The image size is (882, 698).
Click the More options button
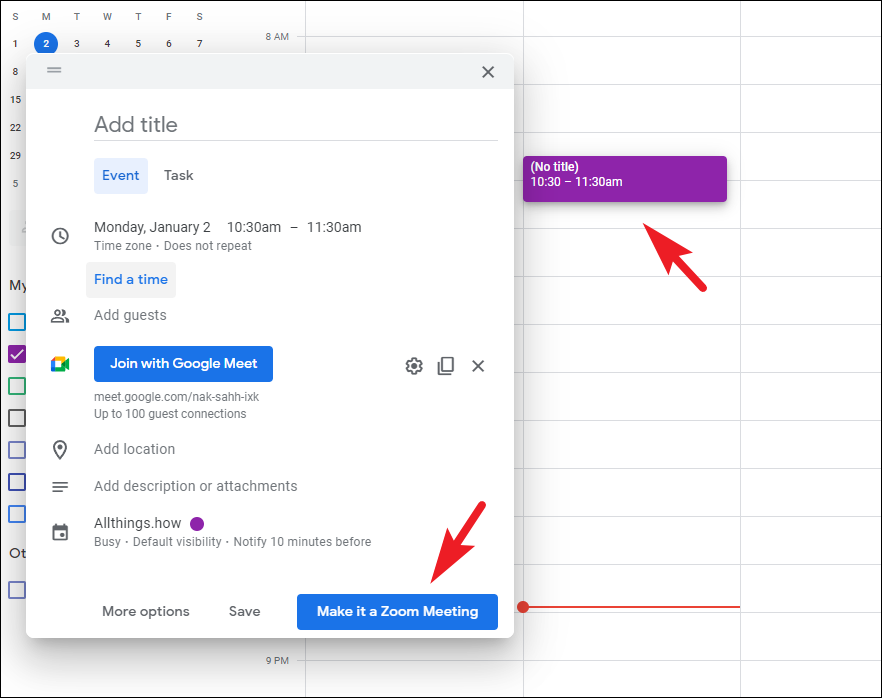[146, 612]
